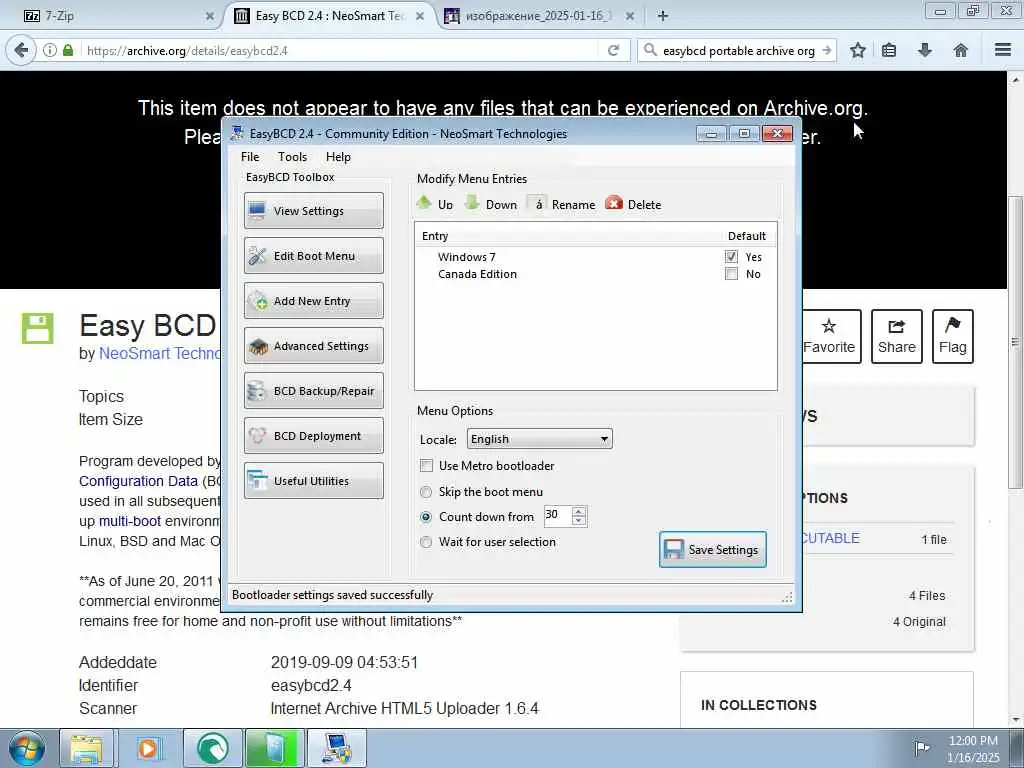Click the archive.org URL address field
The width and height of the screenshot is (1024, 768).
click(x=340, y=50)
